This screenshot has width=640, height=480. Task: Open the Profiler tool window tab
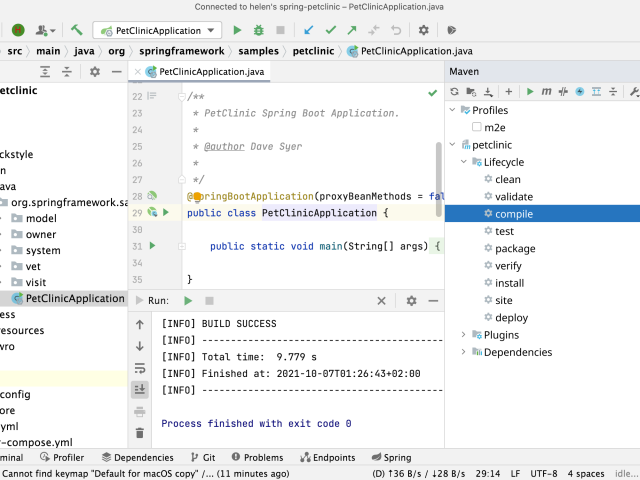pyautogui.click(x=62, y=458)
